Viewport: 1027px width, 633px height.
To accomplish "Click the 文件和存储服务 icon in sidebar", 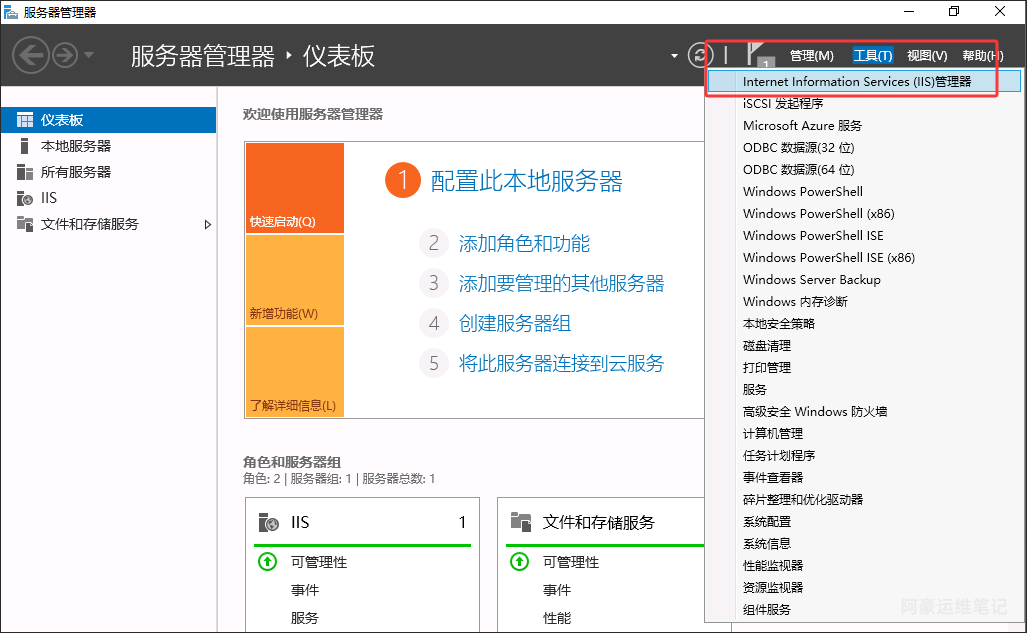I will 25,224.
